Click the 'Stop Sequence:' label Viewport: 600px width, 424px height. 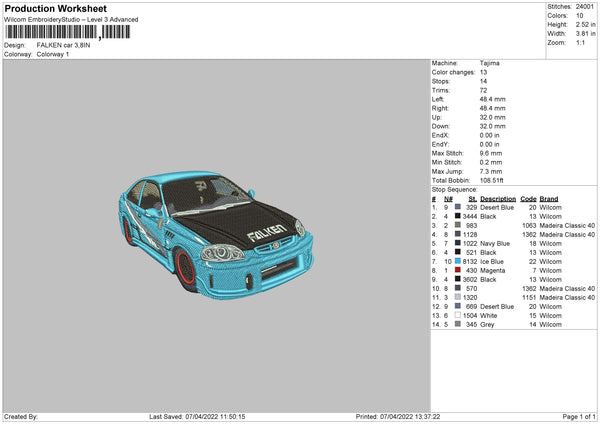pos(455,189)
